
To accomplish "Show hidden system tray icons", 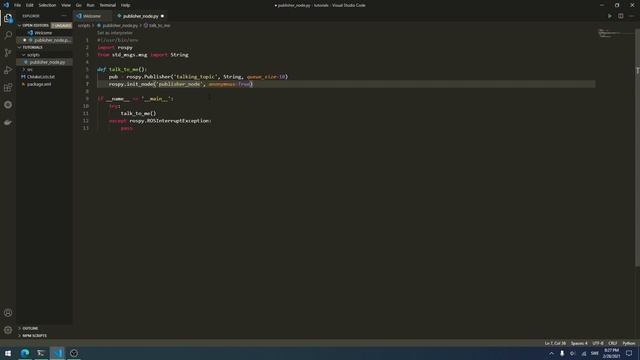I will [551, 353].
